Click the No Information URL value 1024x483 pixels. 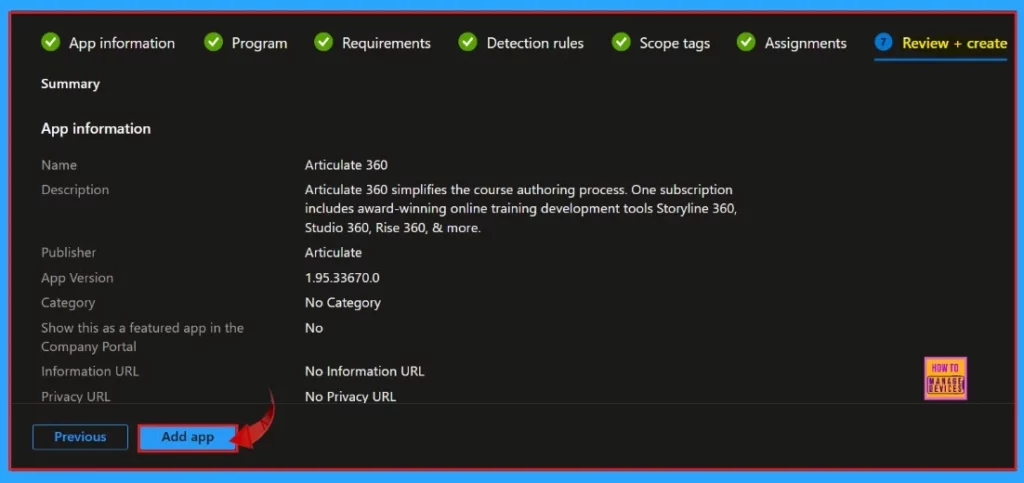364,371
